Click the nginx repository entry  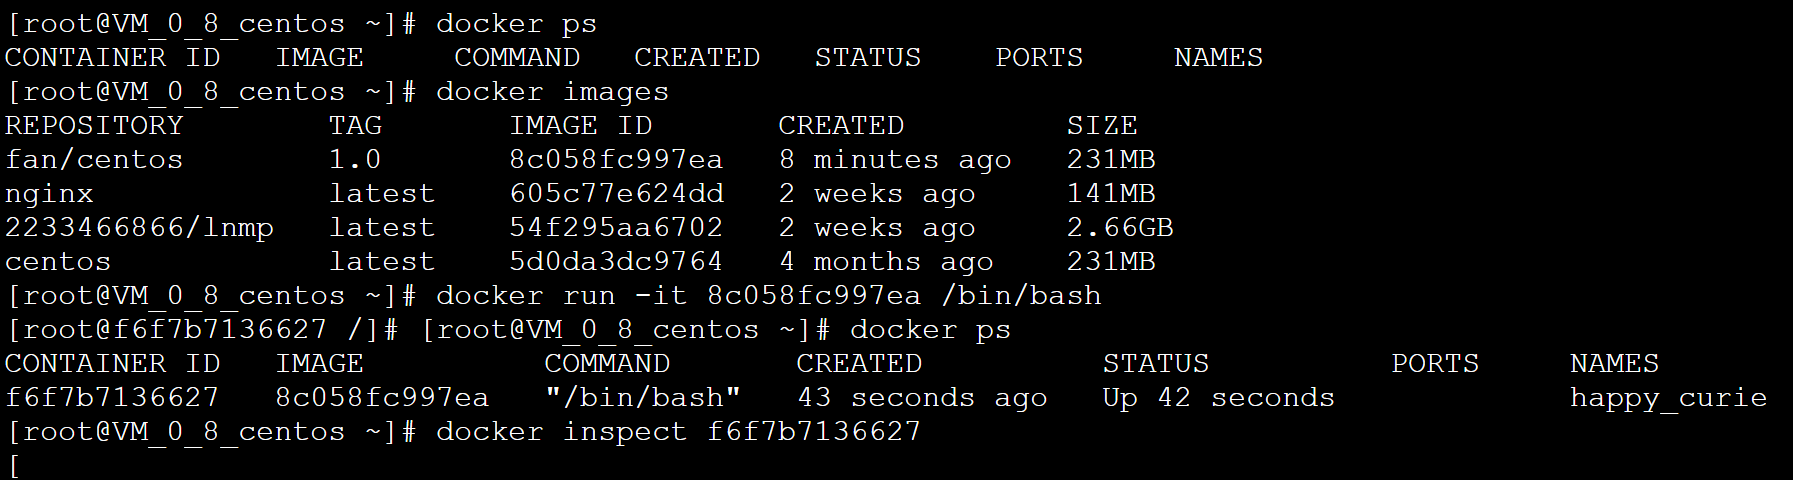click(x=49, y=194)
